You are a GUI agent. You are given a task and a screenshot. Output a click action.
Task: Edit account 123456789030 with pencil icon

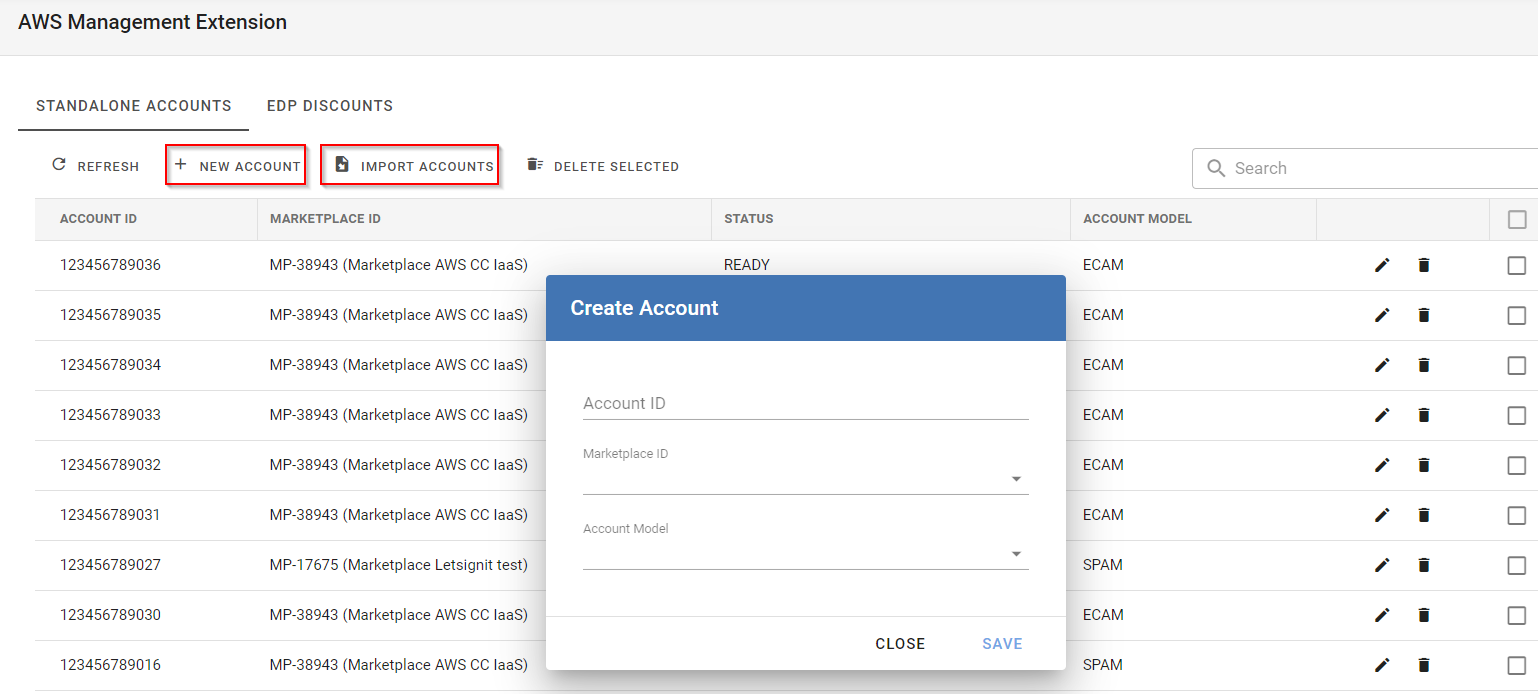pyautogui.click(x=1382, y=615)
